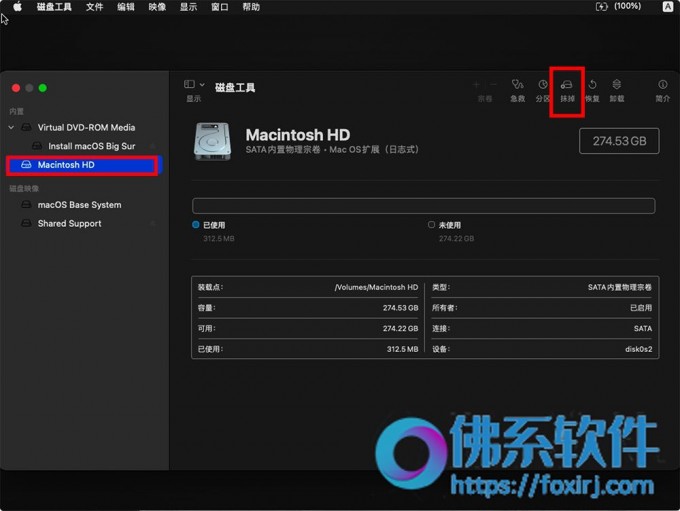Open the 帮助 menu

click(251, 7)
